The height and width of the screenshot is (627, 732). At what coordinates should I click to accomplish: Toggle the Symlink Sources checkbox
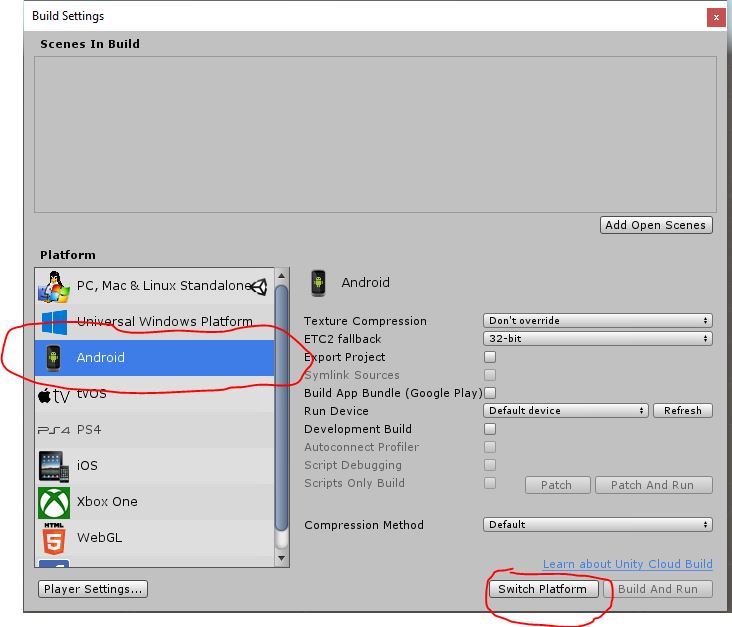[490, 375]
